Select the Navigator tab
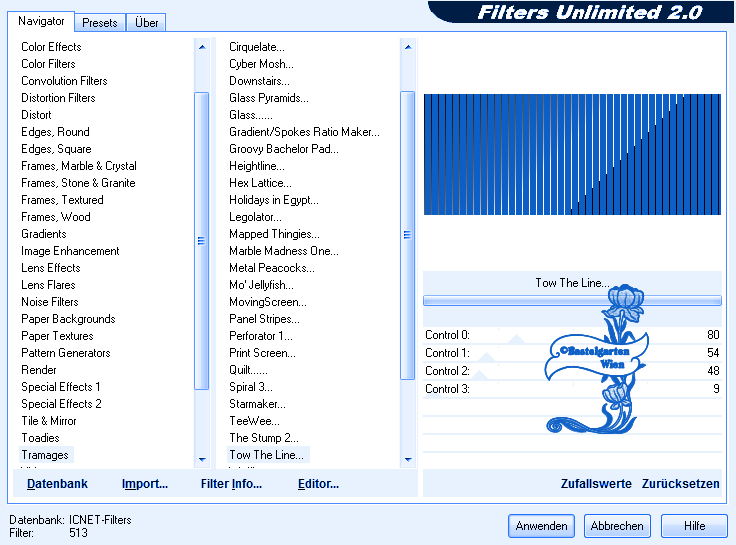This screenshot has width=736, height=545. (x=41, y=21)
